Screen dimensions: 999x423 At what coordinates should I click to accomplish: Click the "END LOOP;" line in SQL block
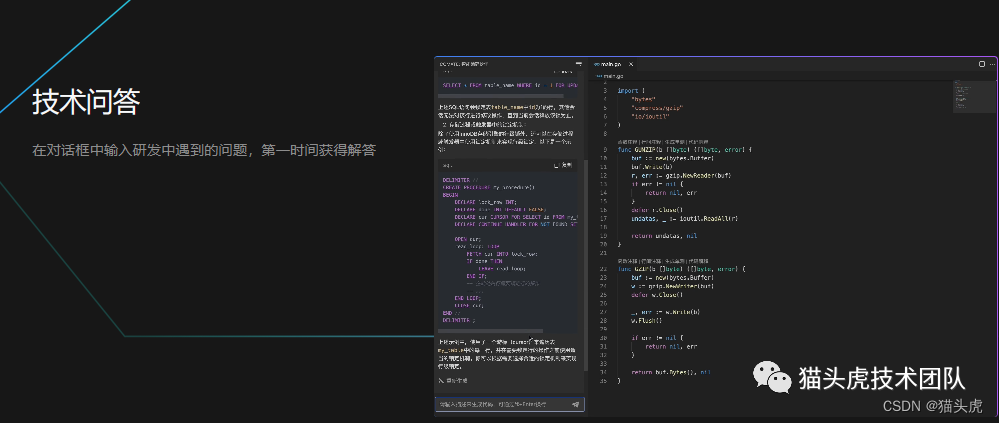click(468, 298)
